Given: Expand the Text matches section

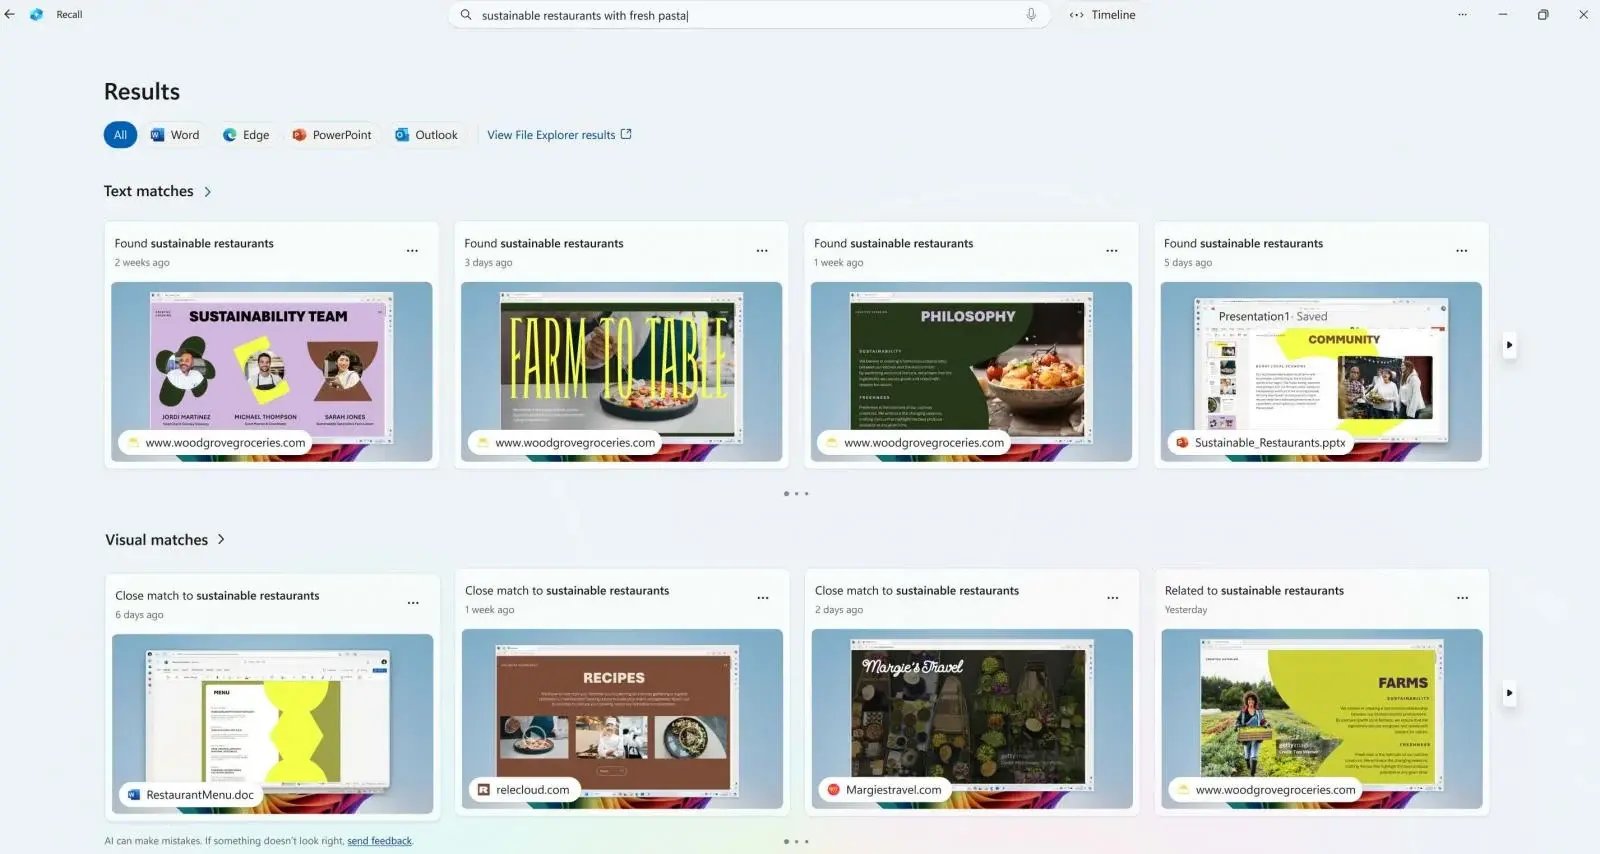Looking at the screenshot, I should click(208, 192).
